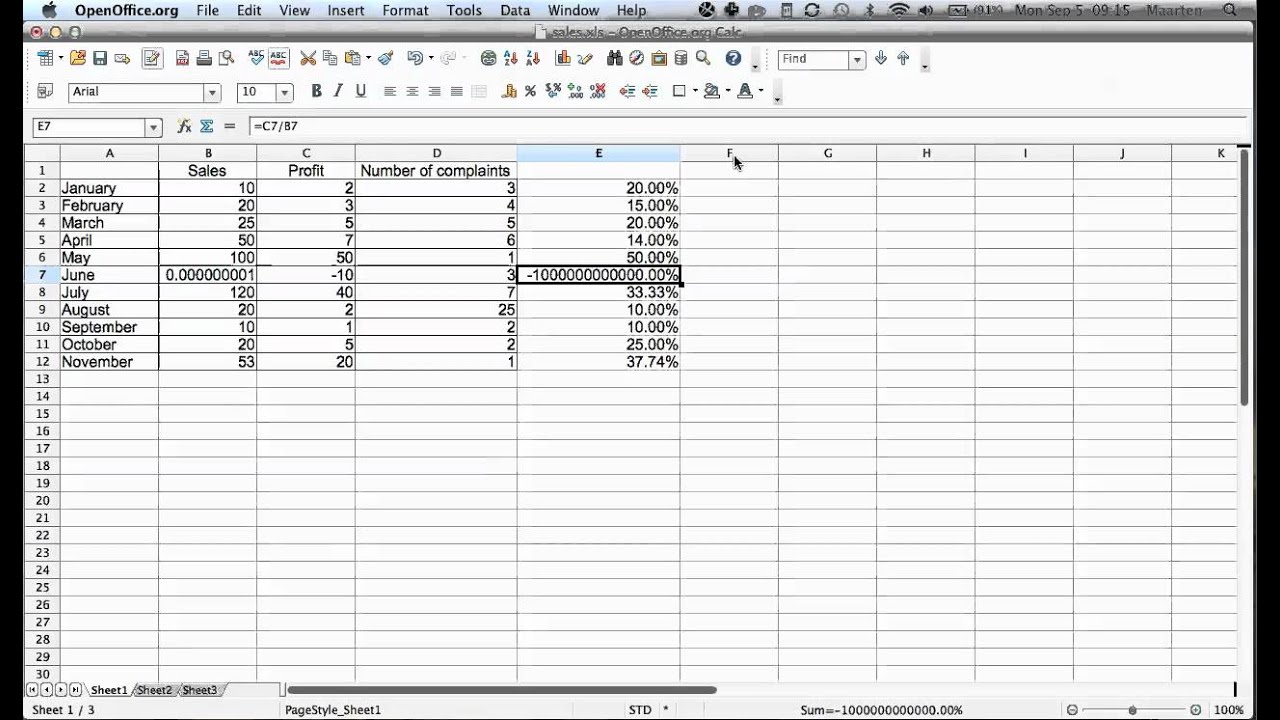
Task: Click the Sum sigma icon
Action: [x=207, y=126]
